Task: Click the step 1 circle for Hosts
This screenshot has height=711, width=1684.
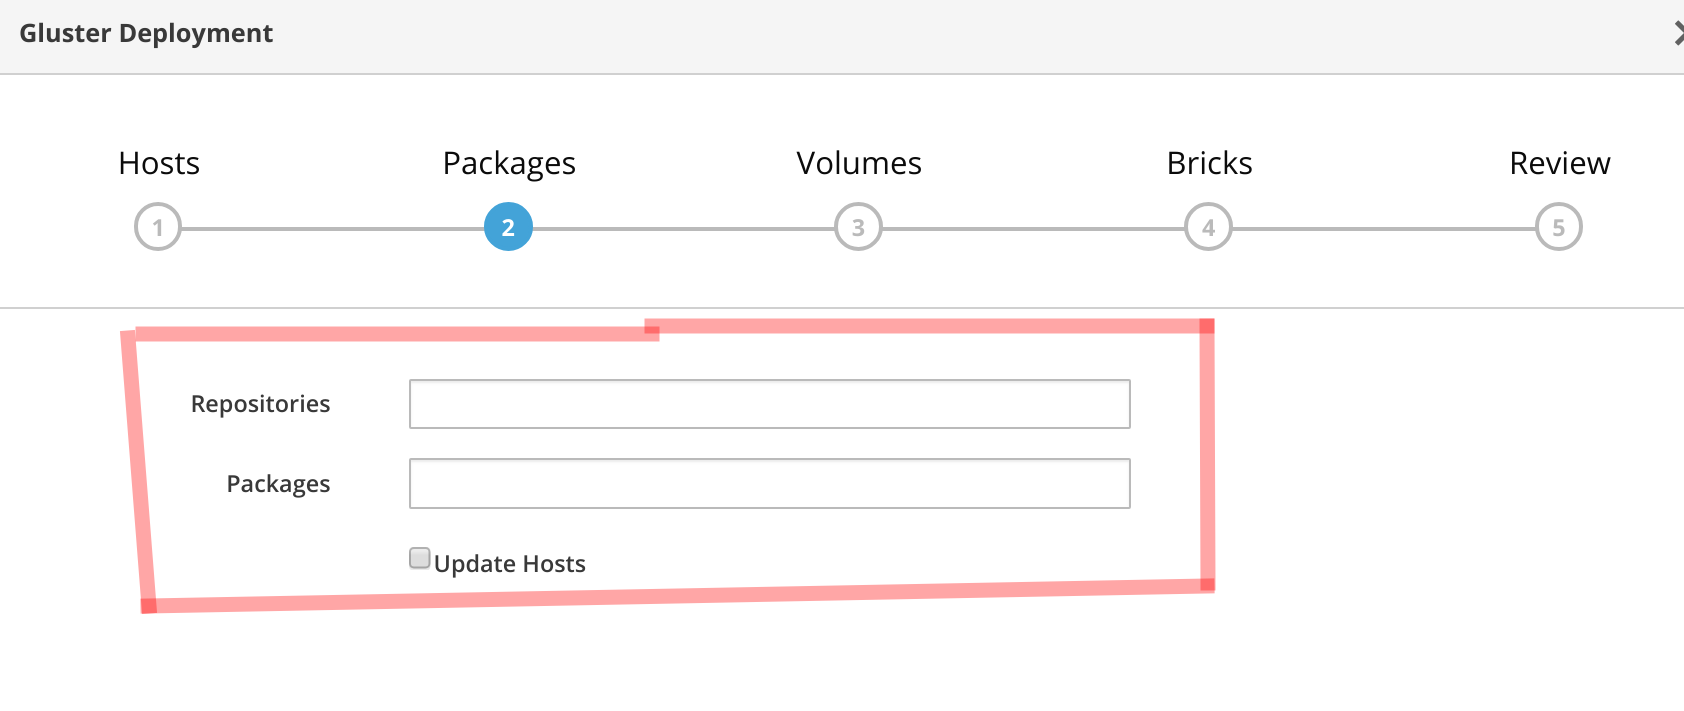Action: pyautogui.click(x=158, y=227)
